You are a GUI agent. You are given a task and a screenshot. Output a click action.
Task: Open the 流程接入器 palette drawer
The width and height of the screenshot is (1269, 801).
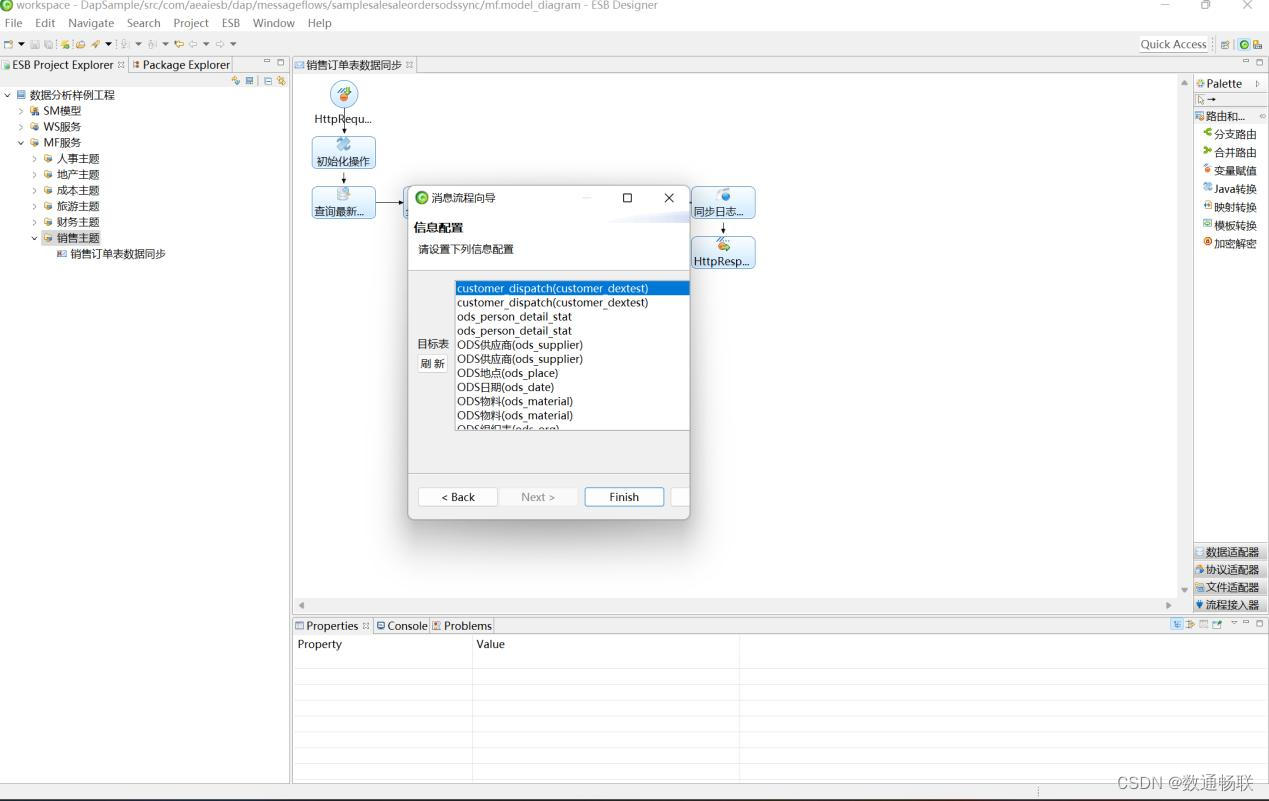coord(1230,605)
